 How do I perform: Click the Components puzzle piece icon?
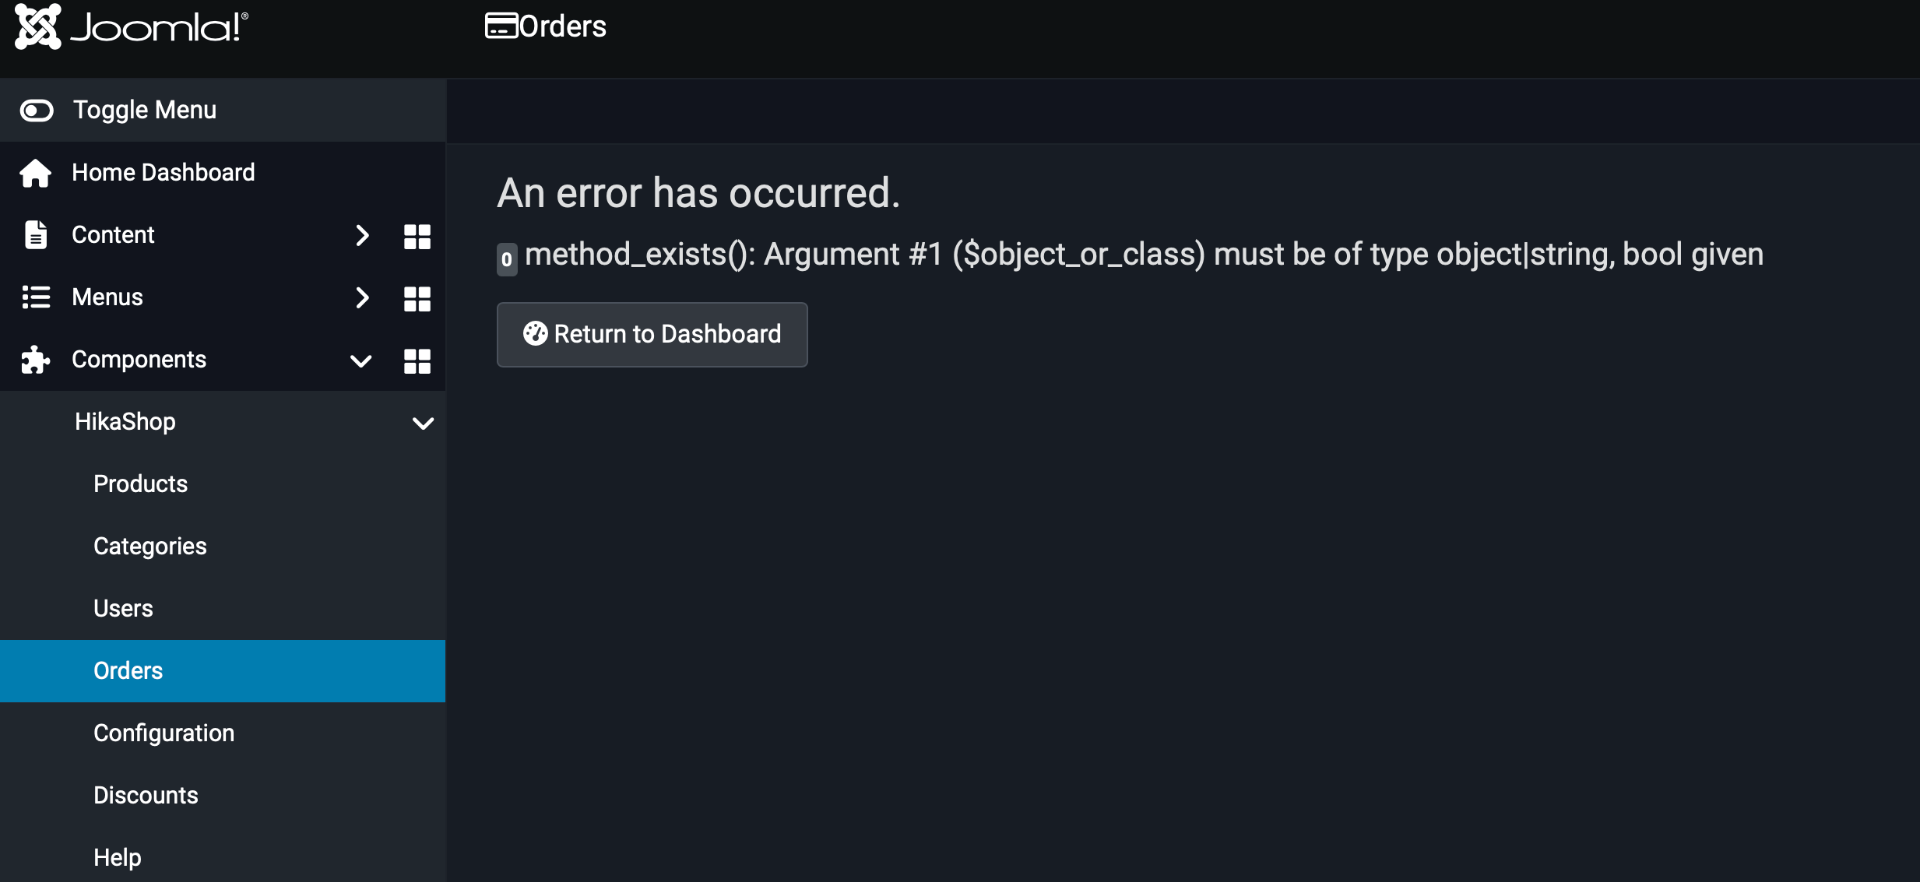pos(35,360)
